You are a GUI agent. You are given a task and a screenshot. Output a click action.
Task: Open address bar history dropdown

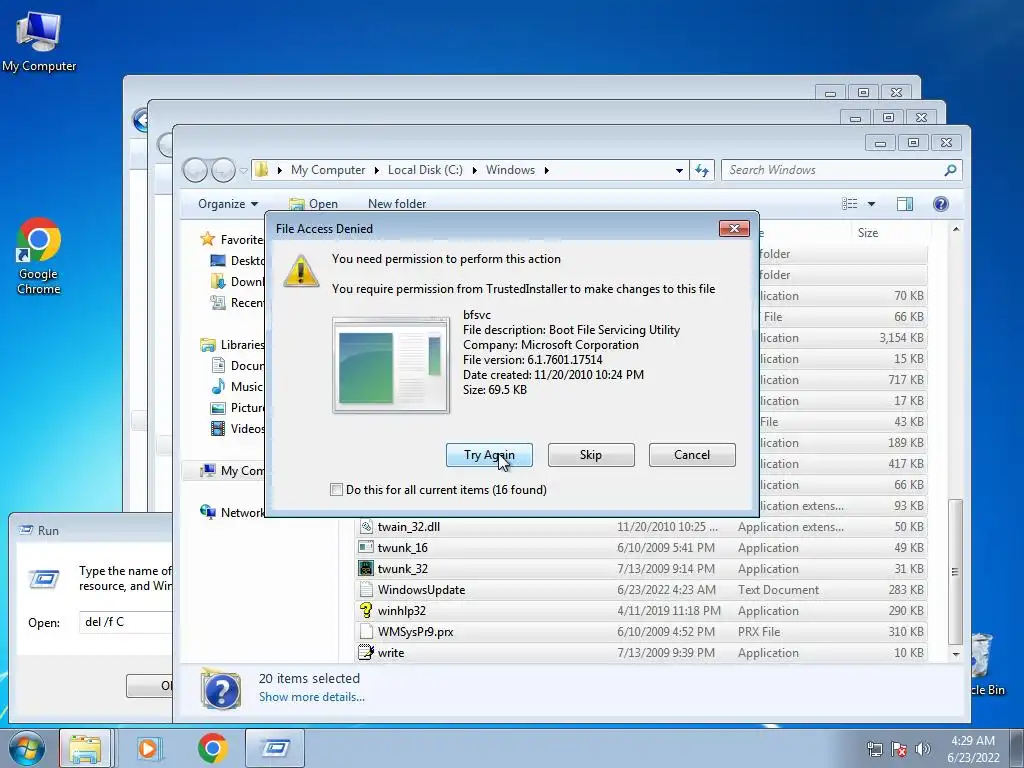(x=679, y=170)
